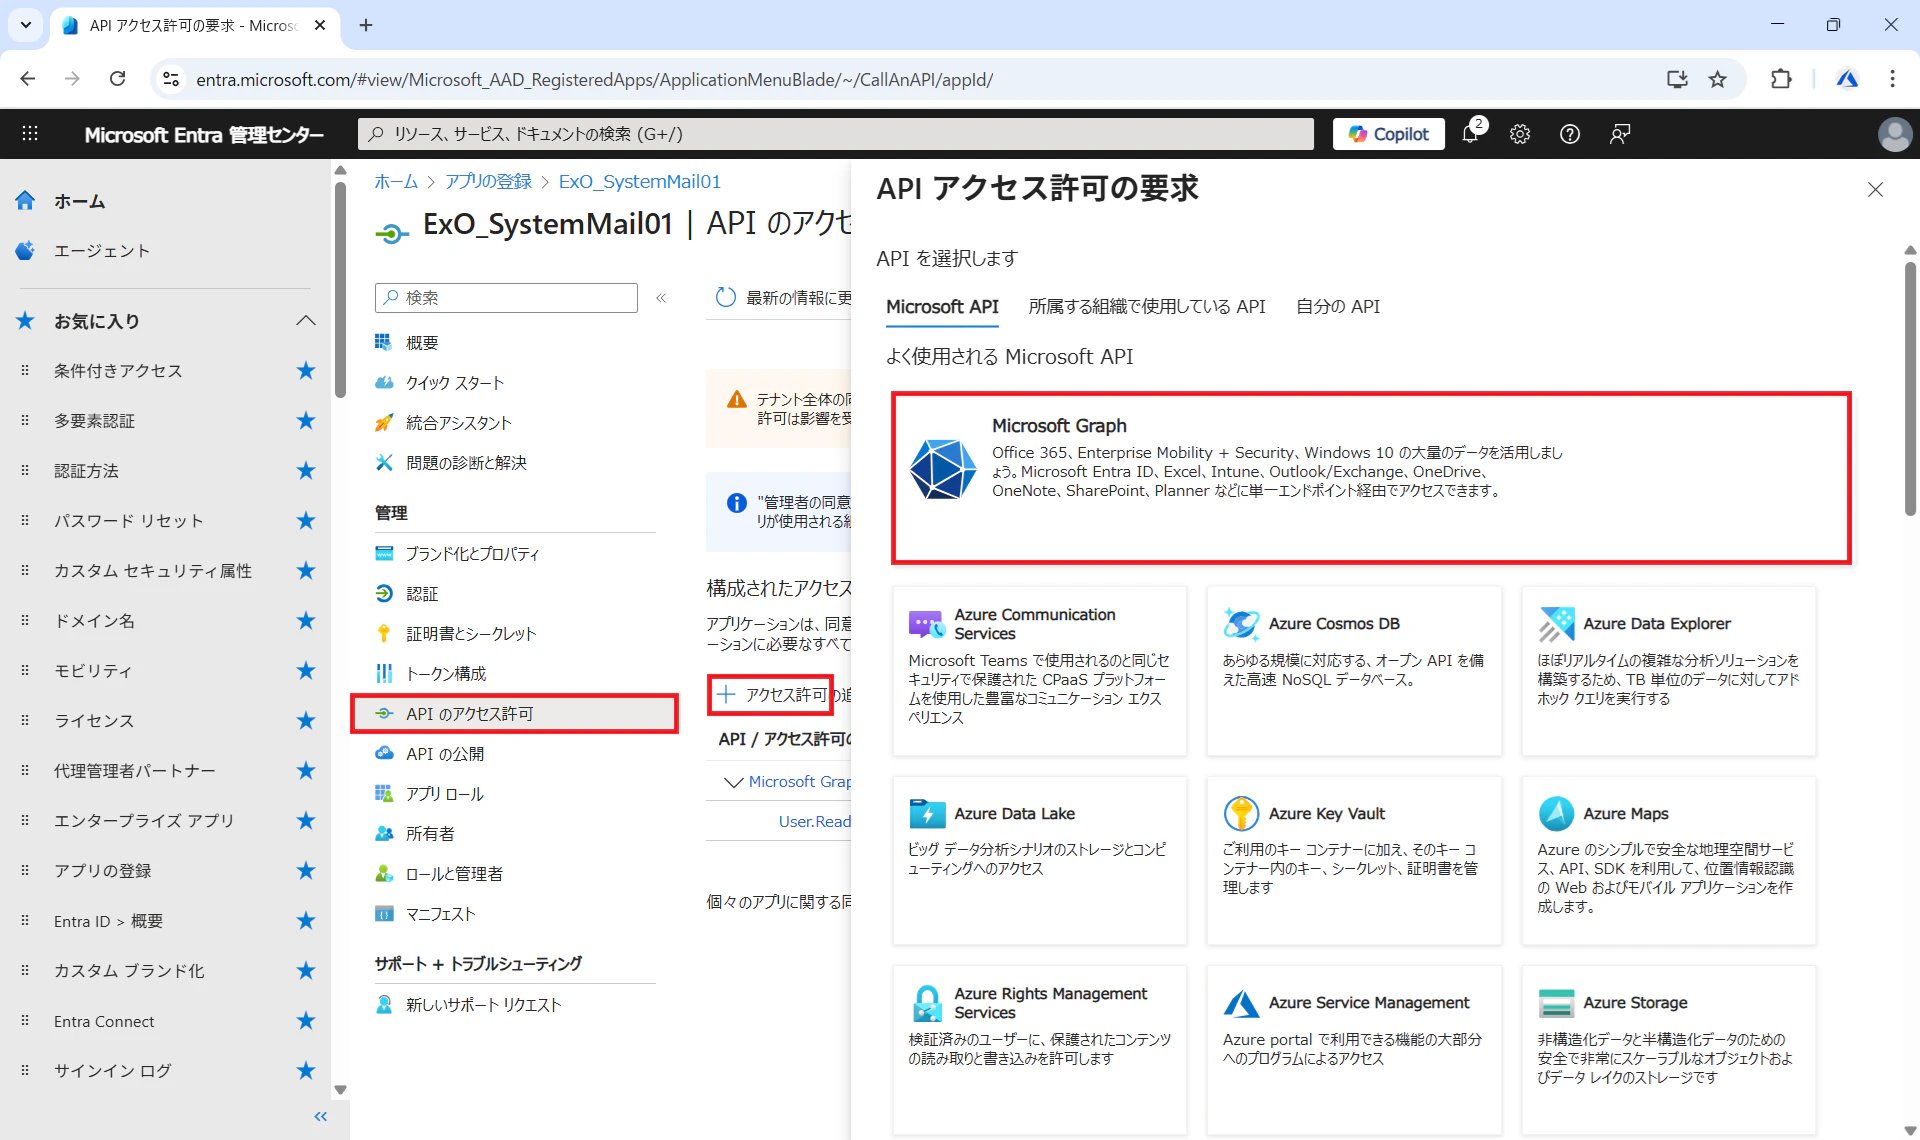The height and width of the screenshot is (1140, 1920).
Task: Open the app launcher waffle menu
Action: pyautogui.click(x=30, y=134)
